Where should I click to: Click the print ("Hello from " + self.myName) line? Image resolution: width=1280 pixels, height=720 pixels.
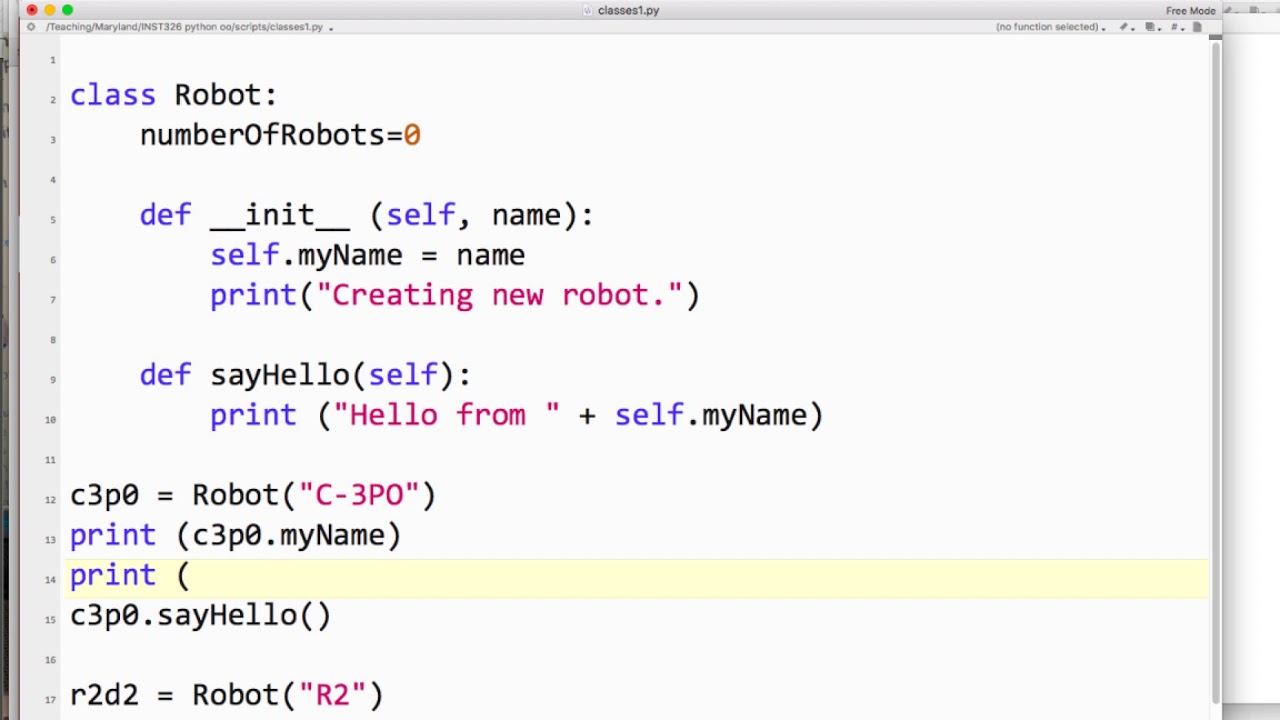pyautogui.click(x=516, y=415)
